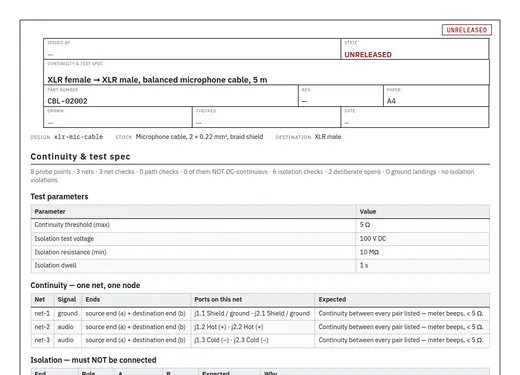
Task: Click the expected continuity text for net-2
Action: pos(401,327)
